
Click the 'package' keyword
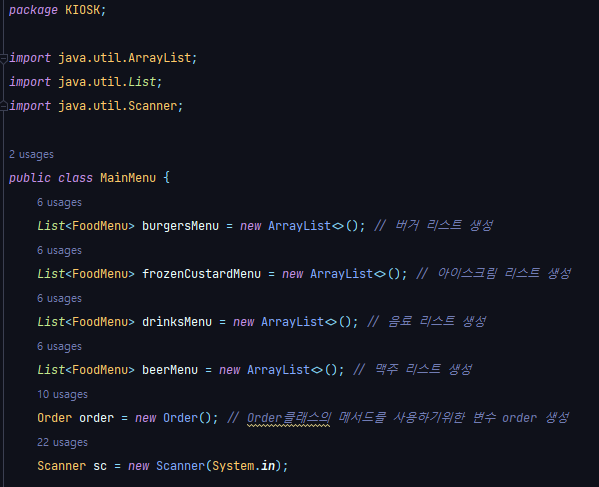tap(33, 10)
